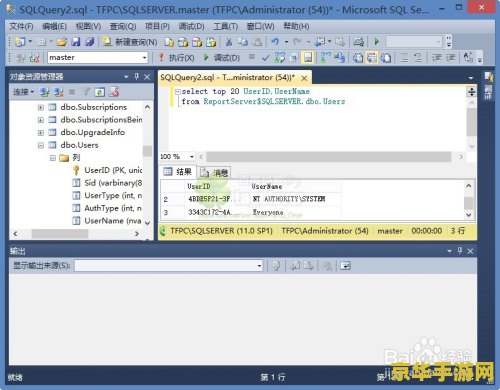Click the Parse query checkmark icon
The height and width of the screenshot is (390, 500).
coord(265,58)
